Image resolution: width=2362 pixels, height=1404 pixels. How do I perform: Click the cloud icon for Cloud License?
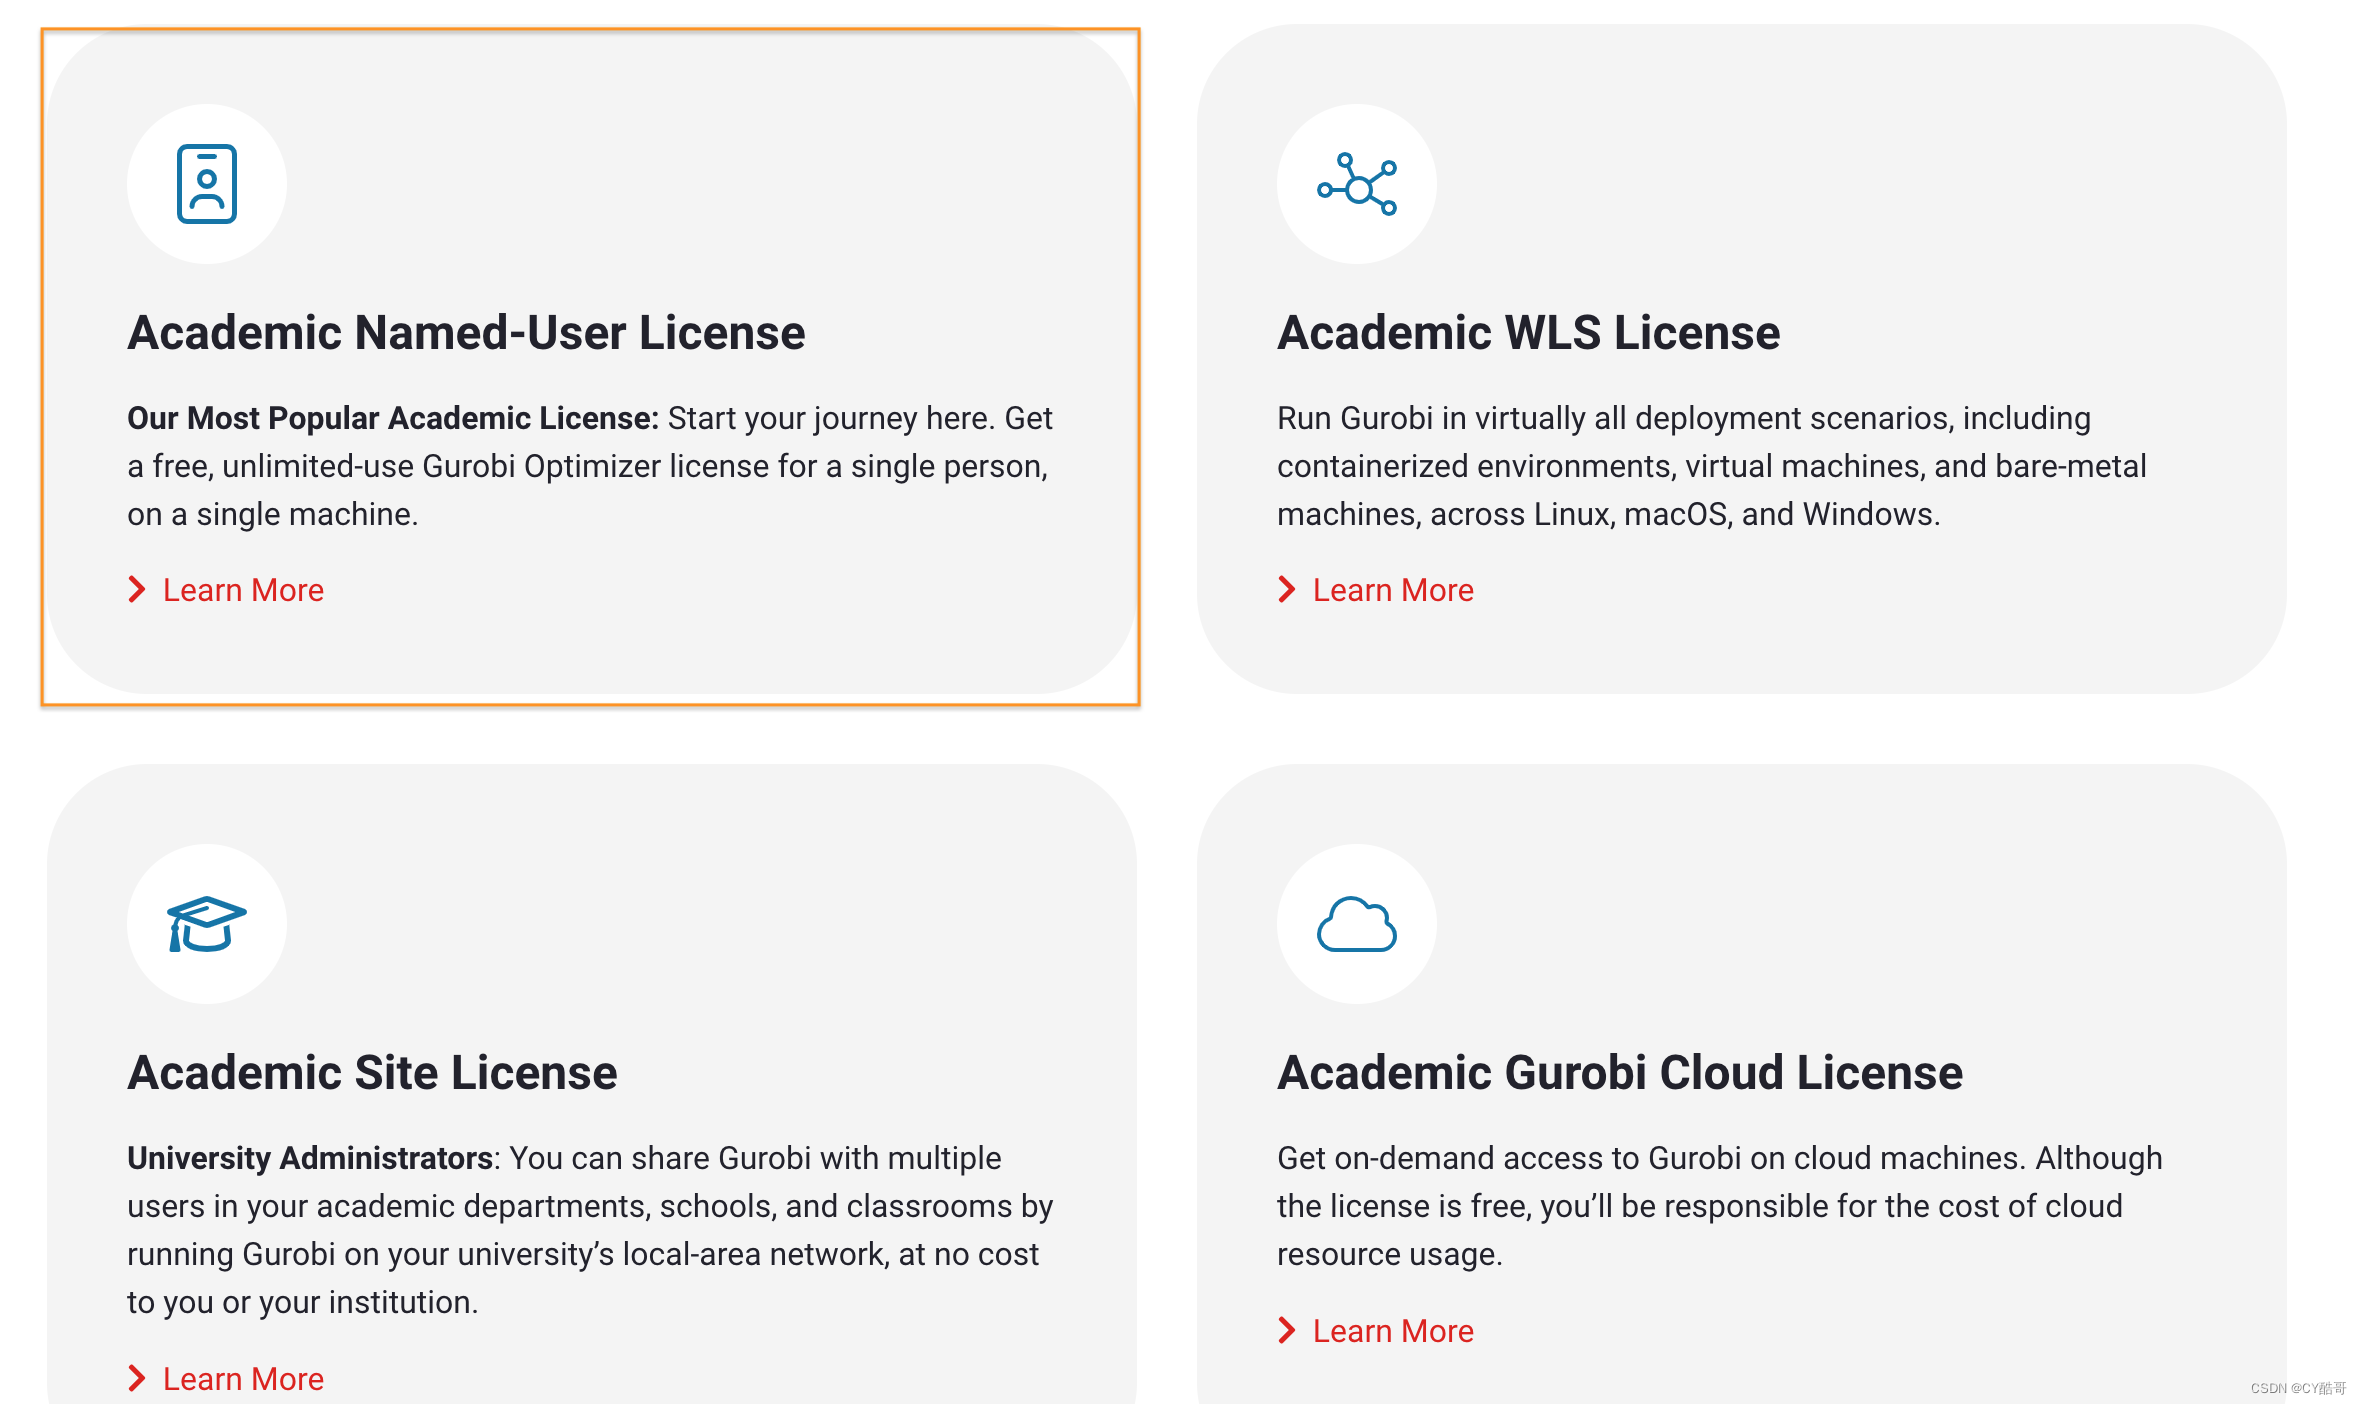click(x=1357, y=924)
